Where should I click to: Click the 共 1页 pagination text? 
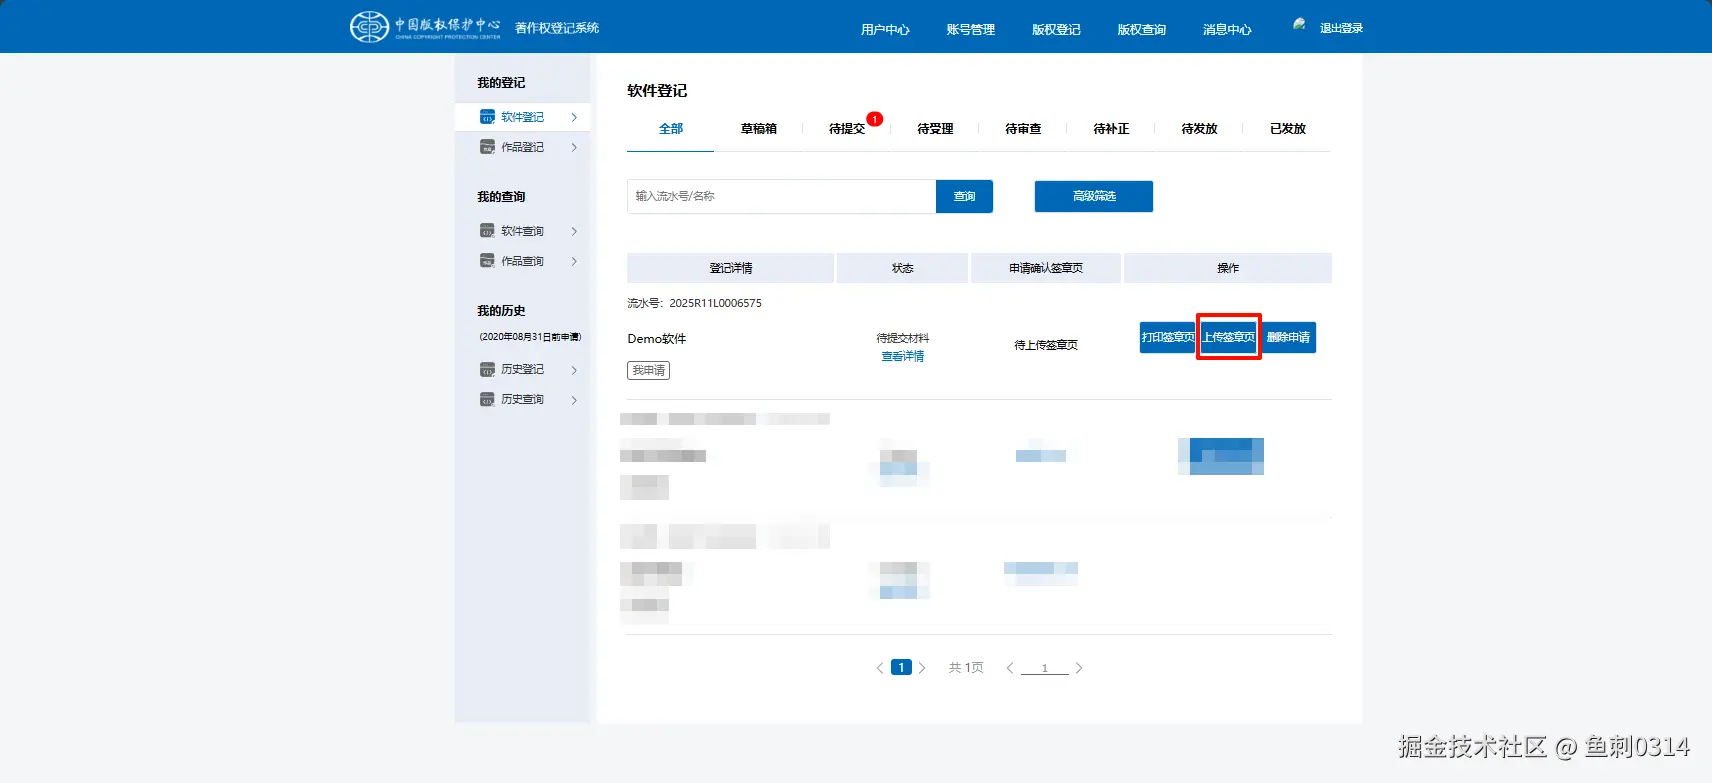(966, 668)
